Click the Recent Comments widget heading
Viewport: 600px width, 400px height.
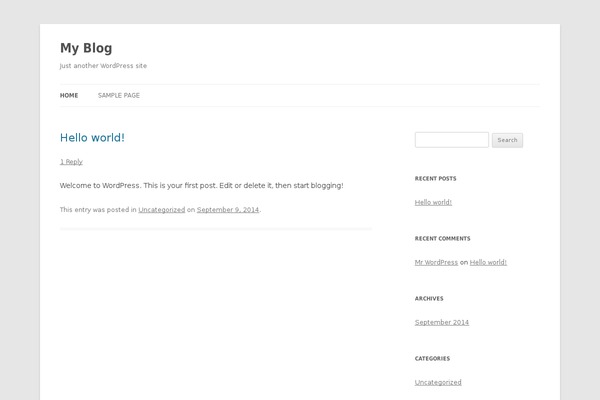[x=443, y=238]
